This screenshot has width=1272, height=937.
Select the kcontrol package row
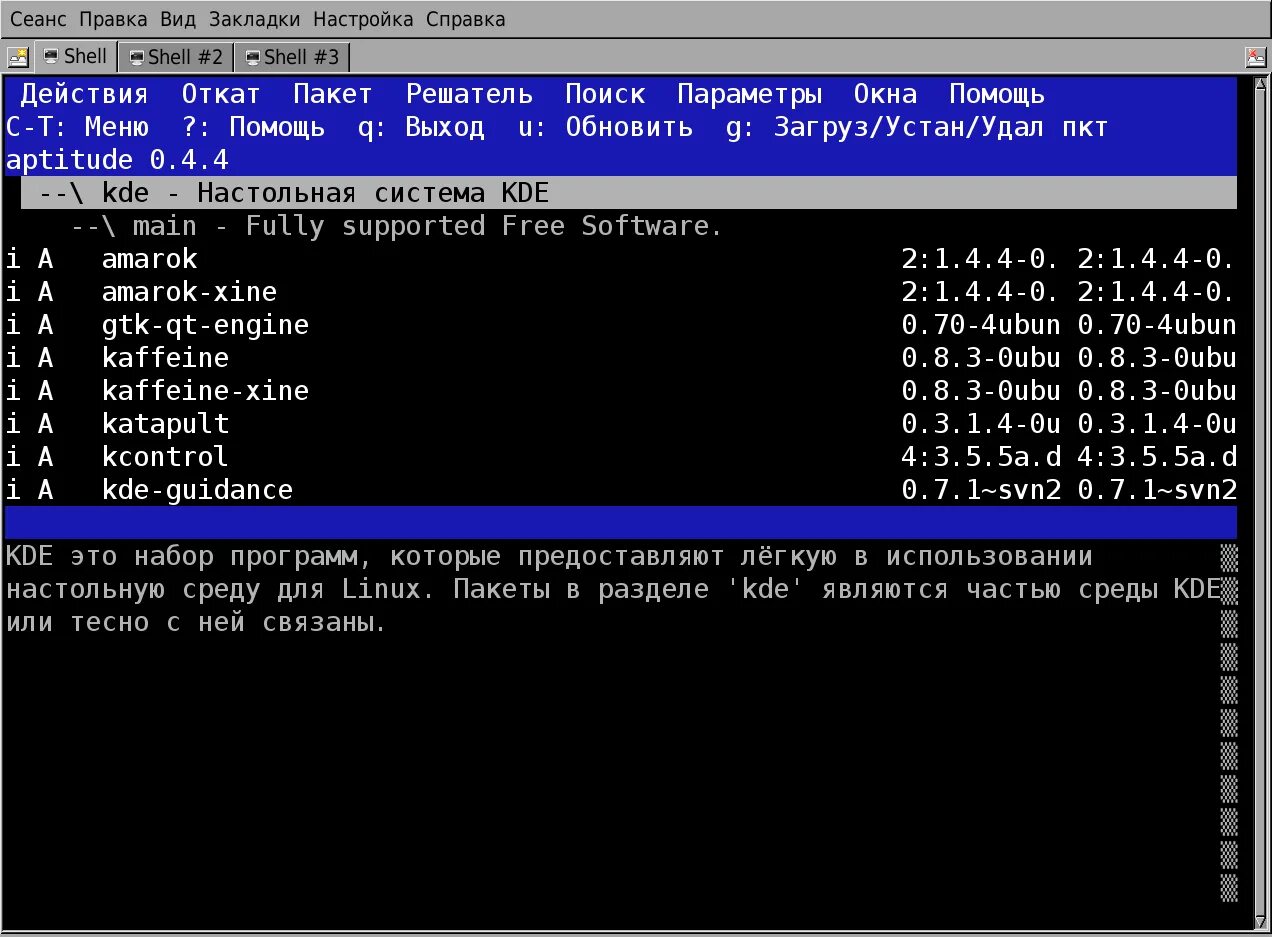(621, 457)
